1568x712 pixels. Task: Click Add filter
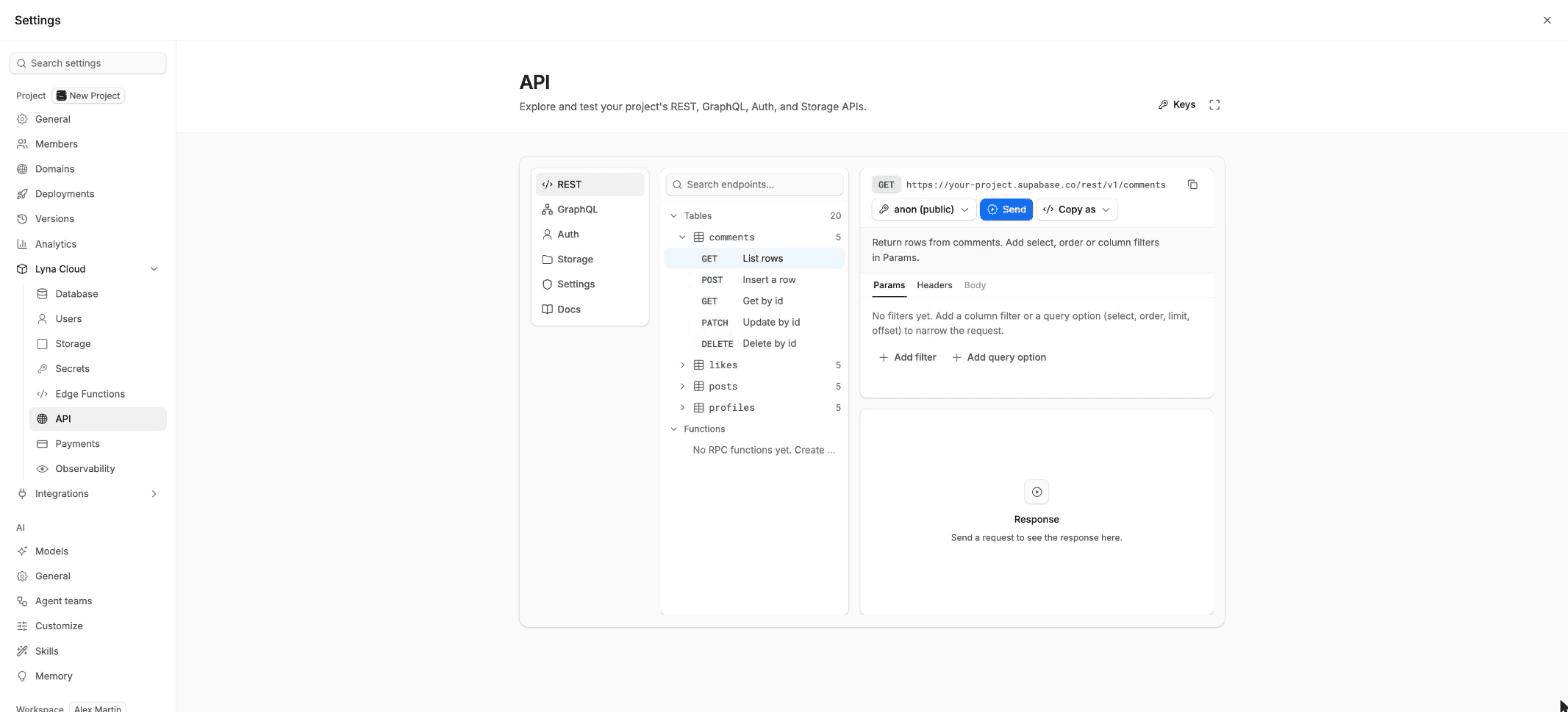(x=907, y=358)
